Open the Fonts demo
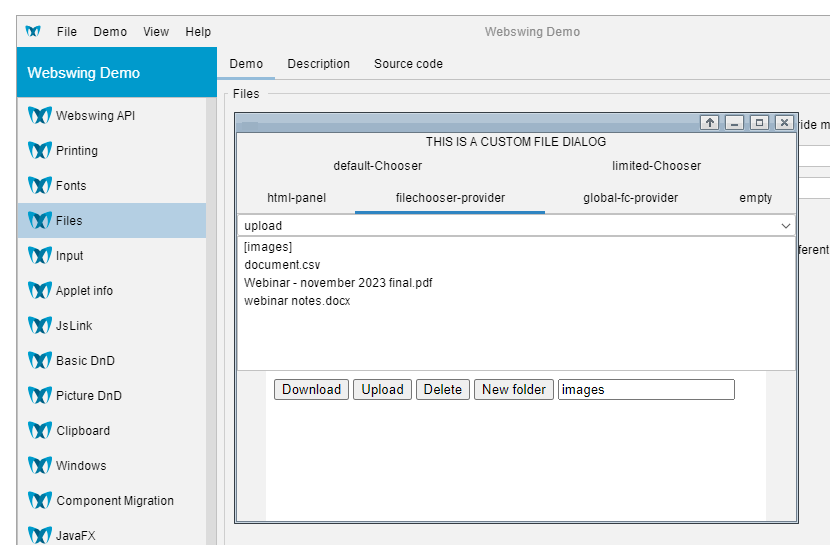Image resolution: width=830 pixels, height=545 pixels. click(112, 185)
